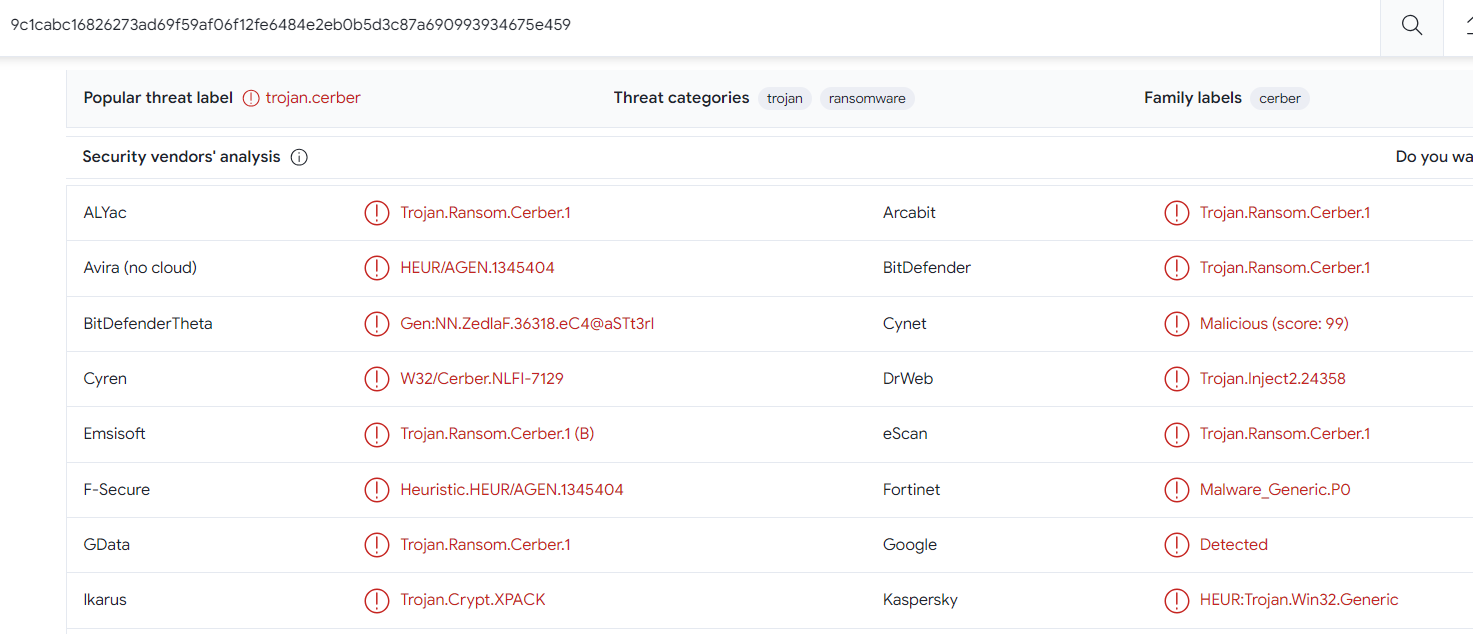Image resolution: width=1473 pixels, height=634 pixels.
Task: Click GData detection alert icon
Action: click(x=376, y=545)
